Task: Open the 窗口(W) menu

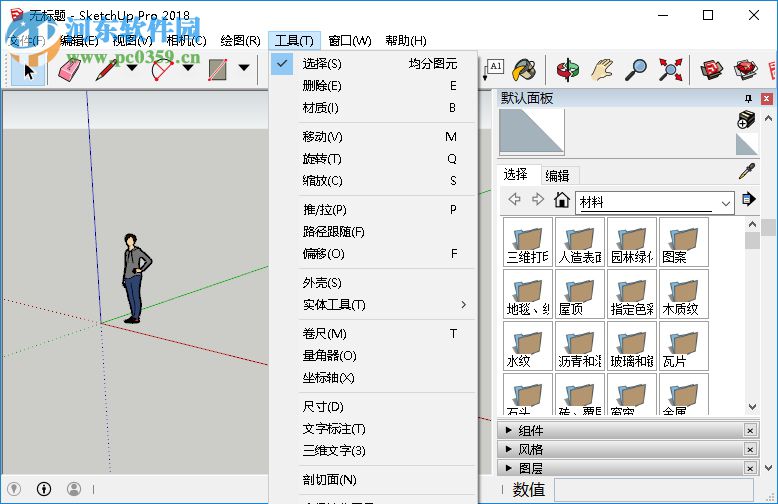Action: pyautogui.click(x=349, y=41)
